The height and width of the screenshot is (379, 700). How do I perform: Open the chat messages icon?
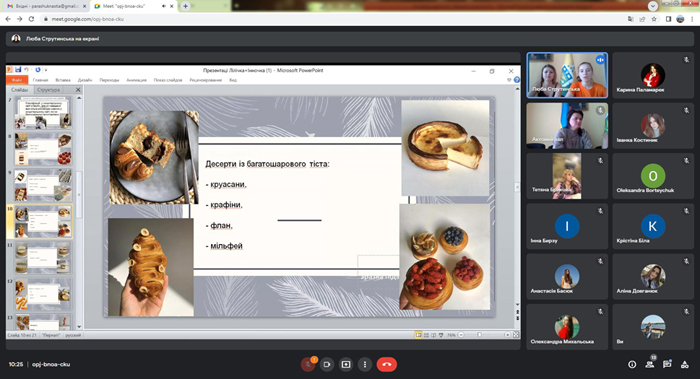[x=667, y=364]
